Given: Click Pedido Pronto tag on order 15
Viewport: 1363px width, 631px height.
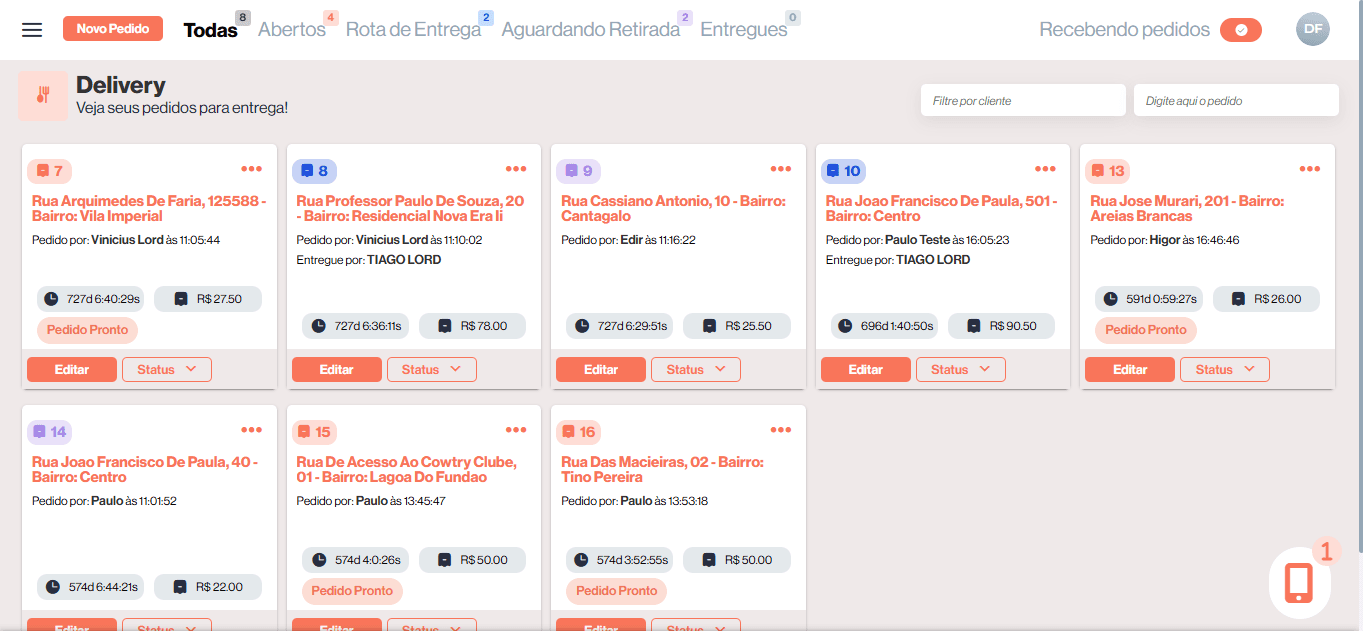Looking at the screenshot, I should (353, 591).
